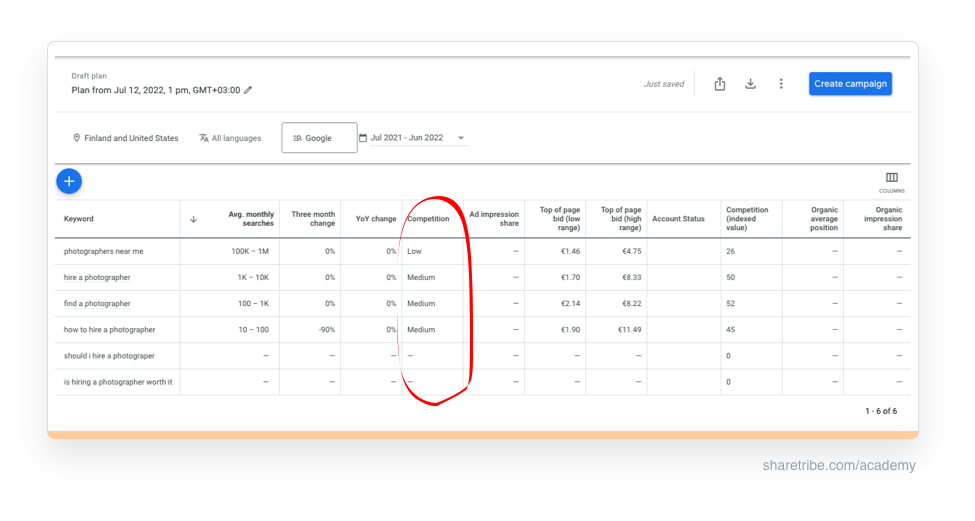The image size is (975, 521).
Task: Click the 100K – 1M searches cell
Action: (250, 252)
